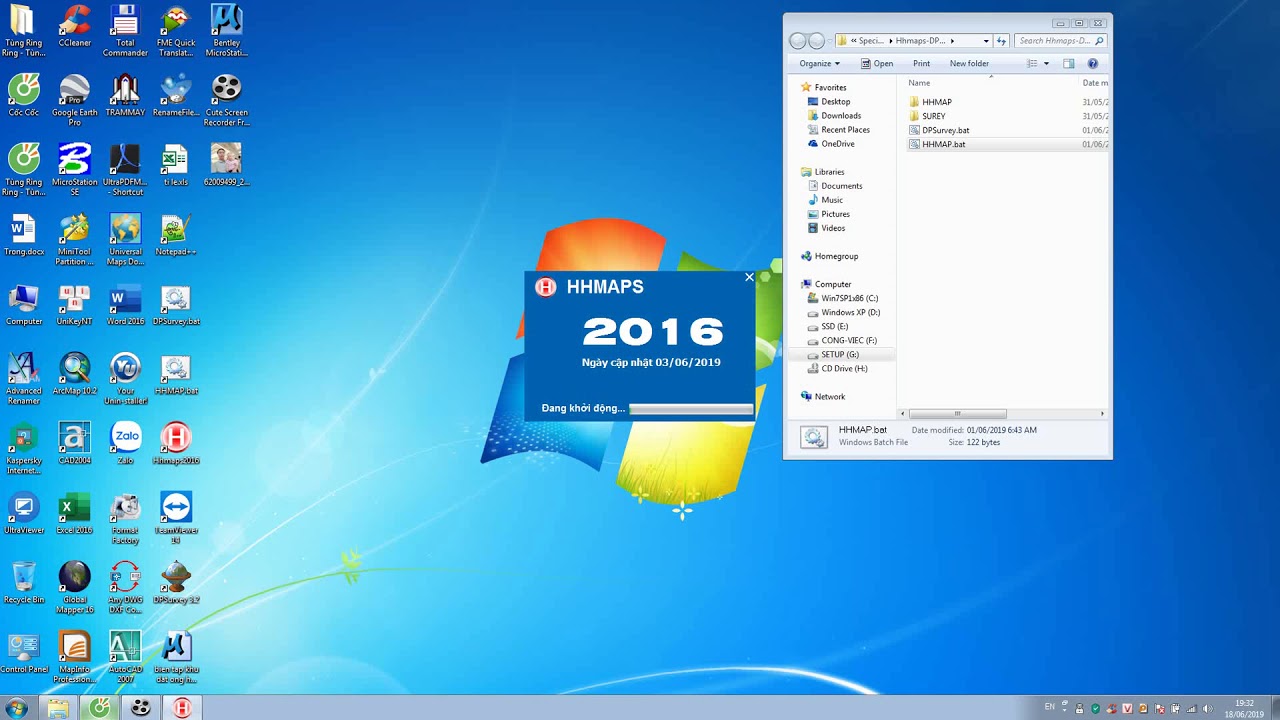Viewport: 1280px width, 720px height.
Task: Launch Excel 2016 from the desktop
Action: (x=75, y=513)
